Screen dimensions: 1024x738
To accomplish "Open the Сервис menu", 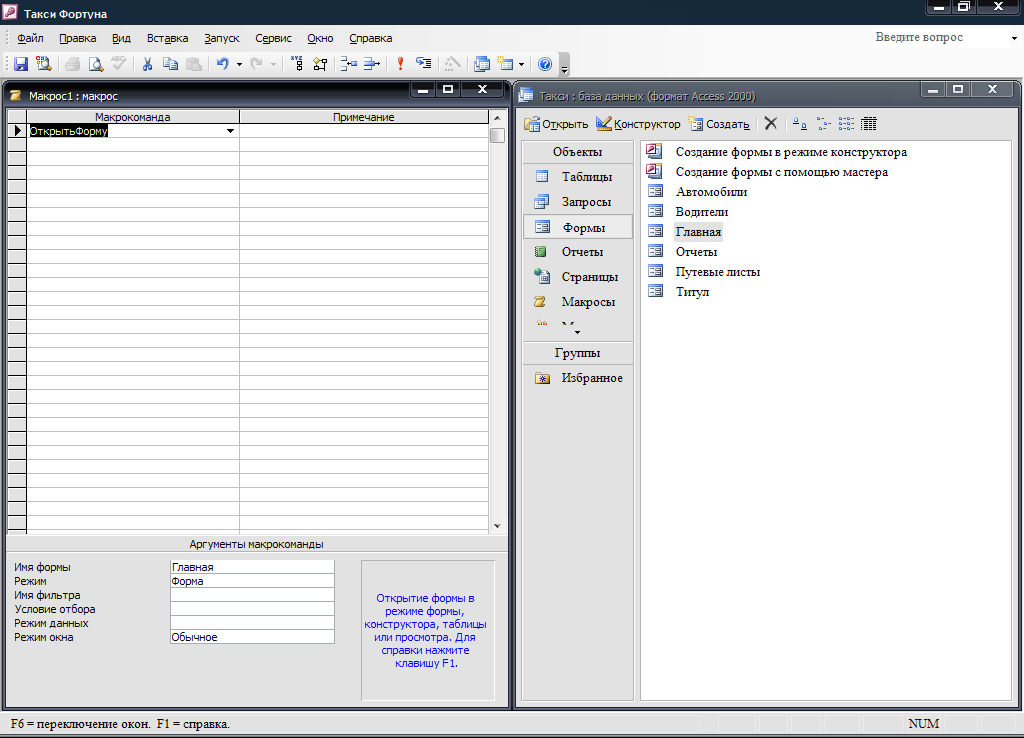I will tap(273, 38).
